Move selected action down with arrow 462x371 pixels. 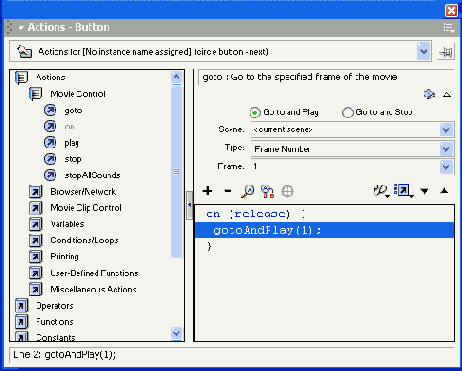(x=424, y=191)
